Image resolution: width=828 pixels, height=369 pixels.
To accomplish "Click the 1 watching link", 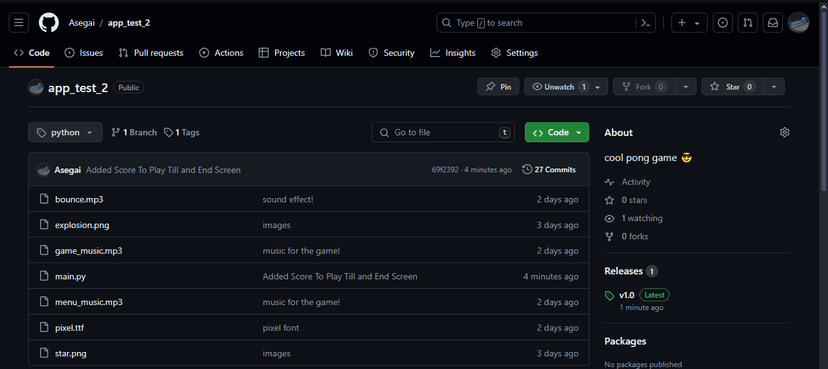I will coord(634,218).
